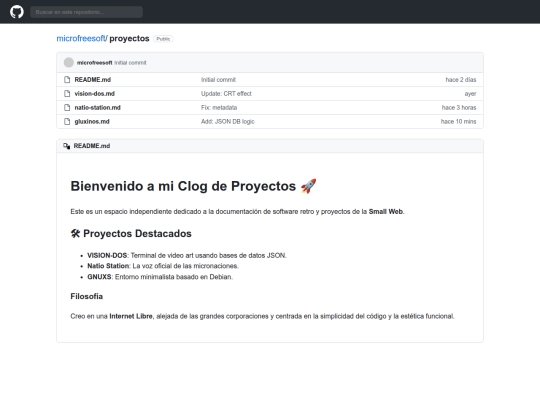
Task: Open the microfreesoft owner link
Action: click(82, 39)
